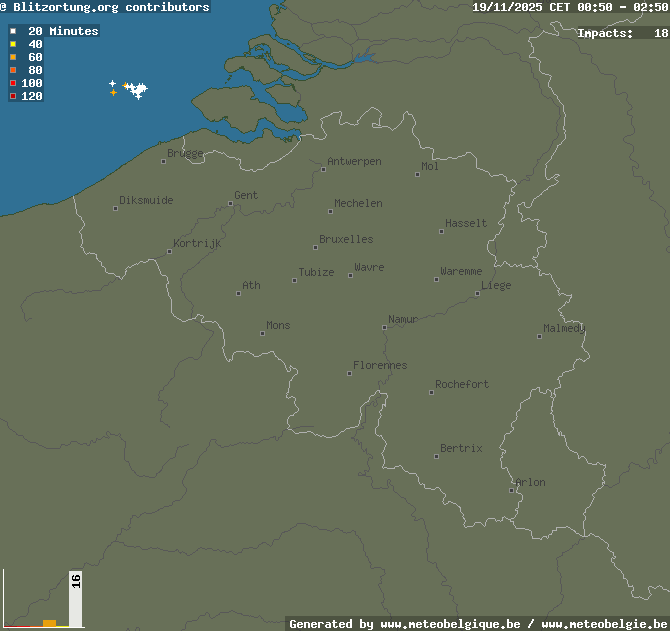Click the orange 60-minute legend swatch
670x631 pixels.
[x=13, y=57]
